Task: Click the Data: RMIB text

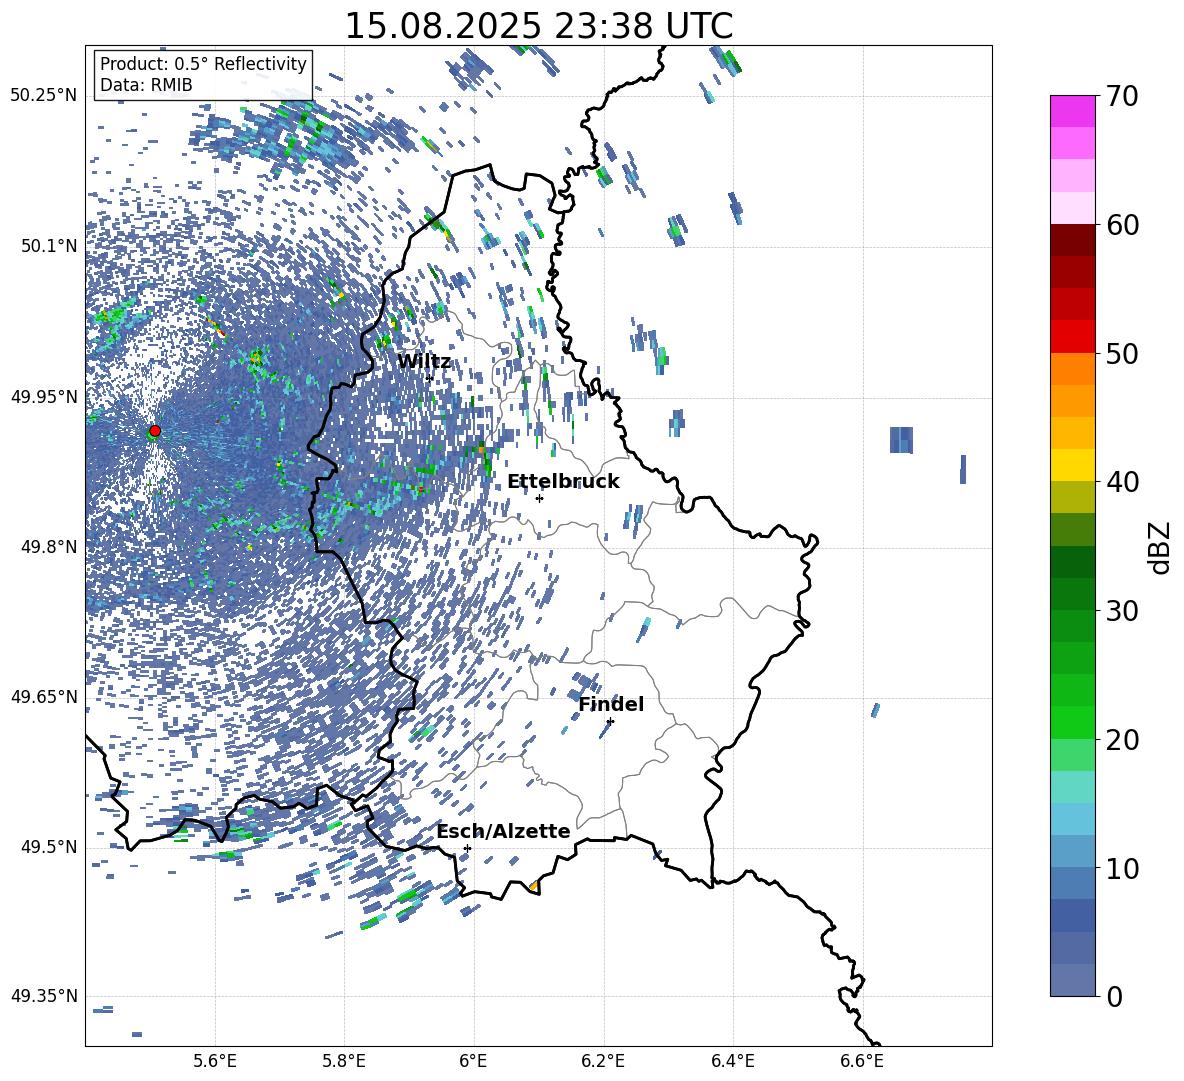Action: pyautogui.click(x=146, y=85)
